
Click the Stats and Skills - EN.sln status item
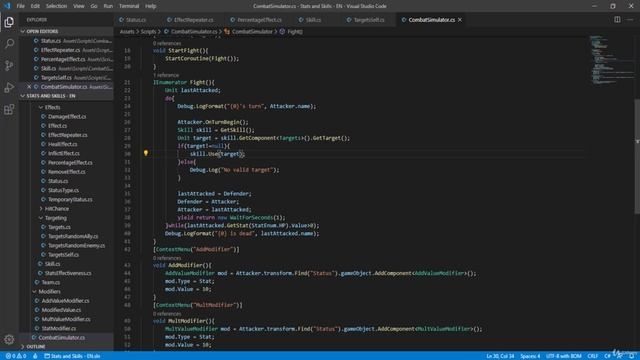(72, 356)
